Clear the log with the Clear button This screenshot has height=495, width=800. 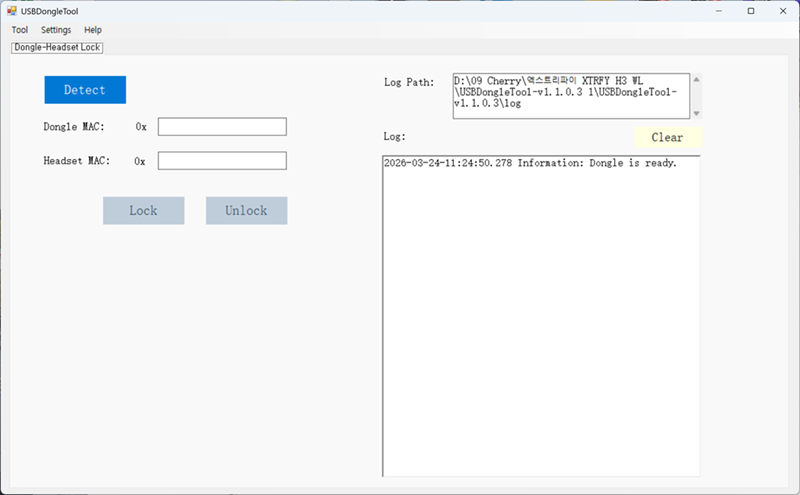coord(667,137)
